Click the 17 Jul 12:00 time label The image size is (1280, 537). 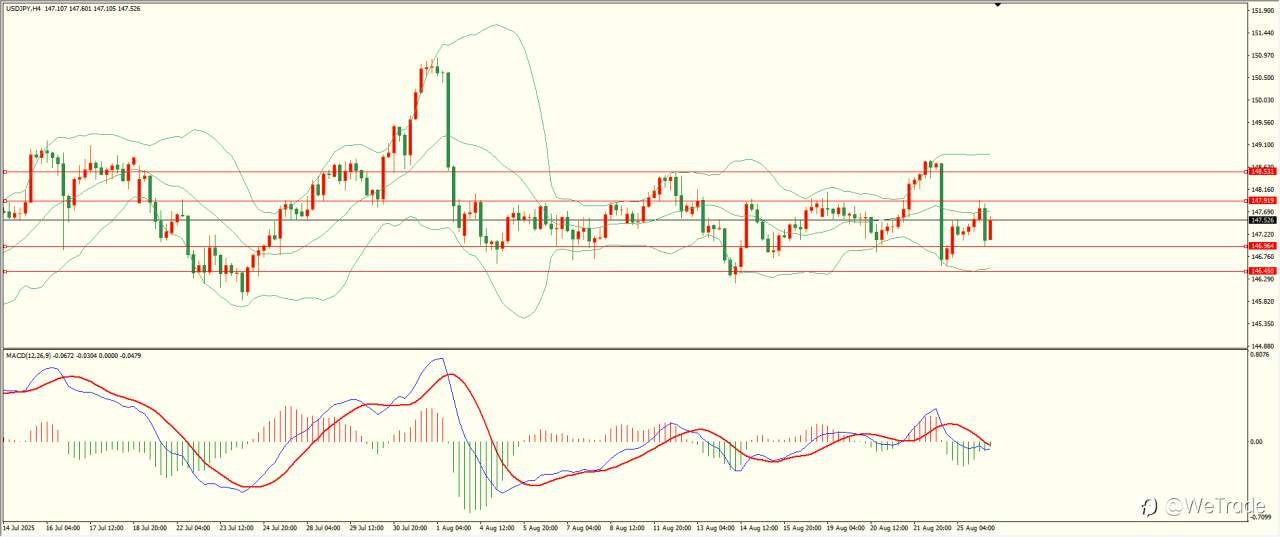(x=106, y=527)
